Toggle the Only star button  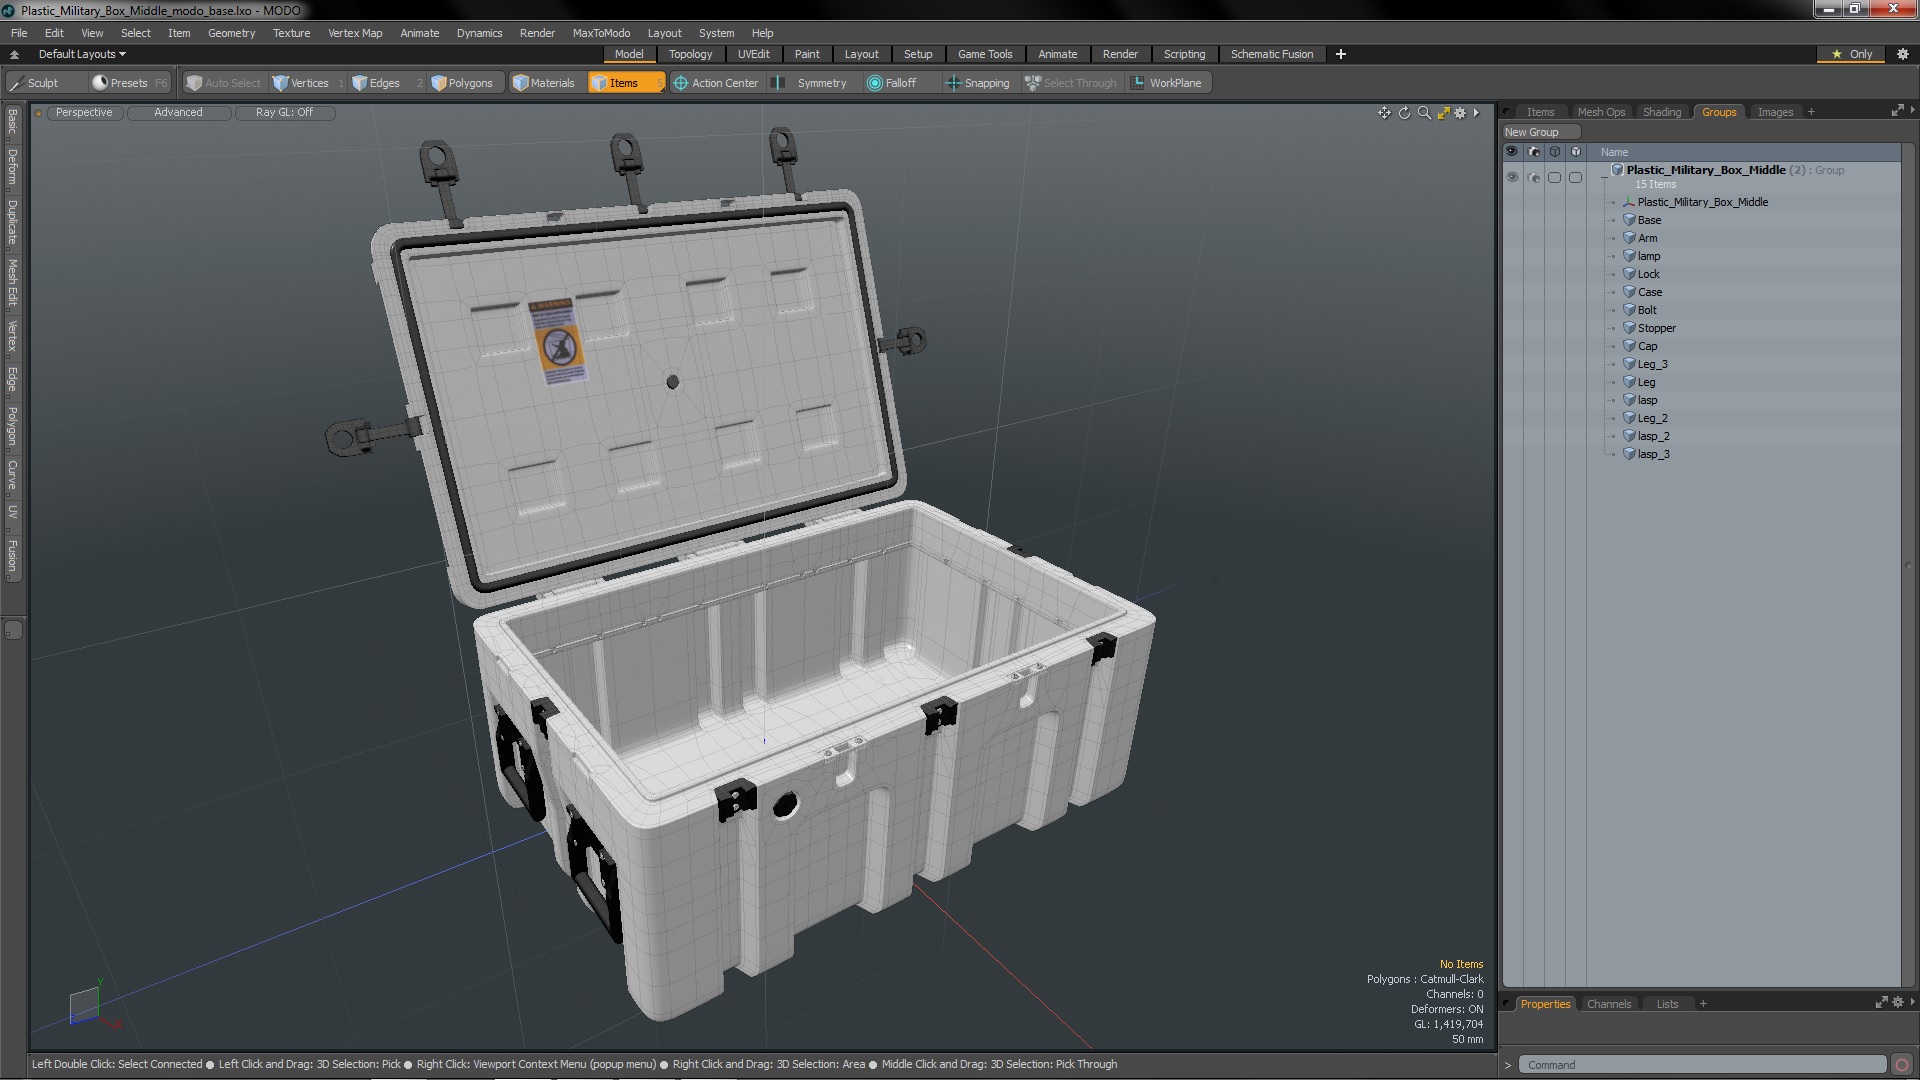1851,54
